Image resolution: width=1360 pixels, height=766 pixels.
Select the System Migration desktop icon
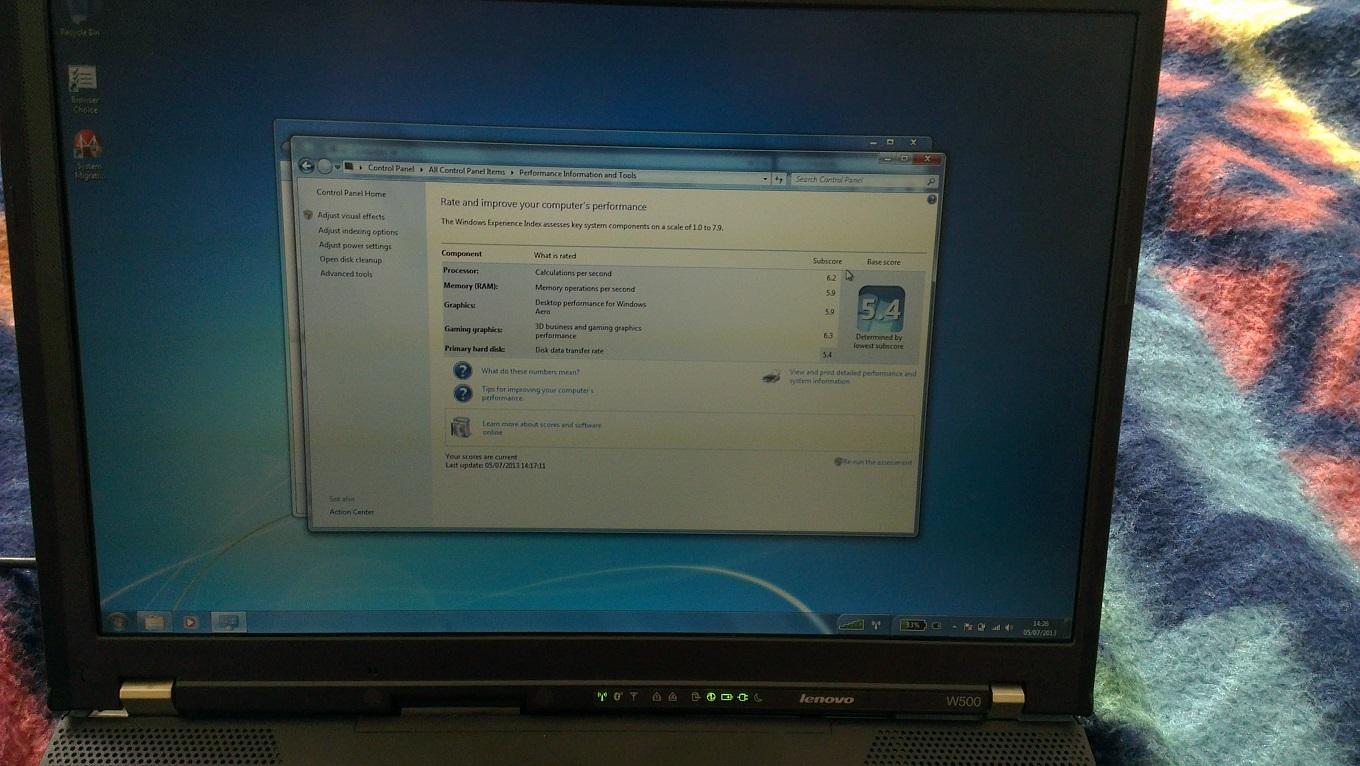(88, 155)
